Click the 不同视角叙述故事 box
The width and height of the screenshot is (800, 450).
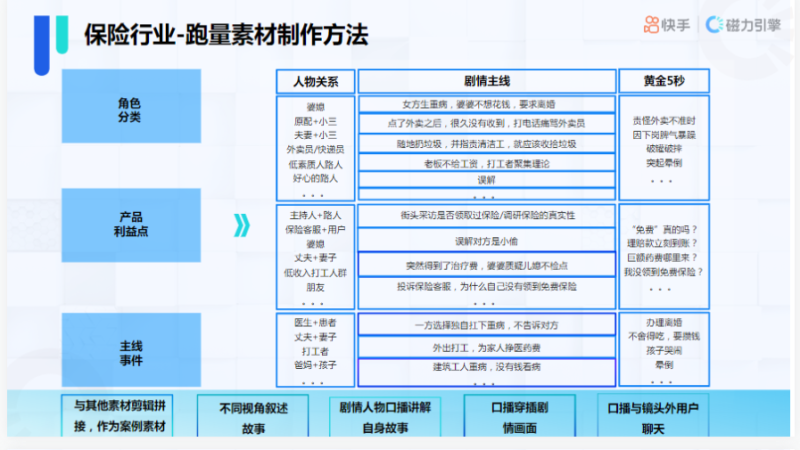[x=253, y=415]
